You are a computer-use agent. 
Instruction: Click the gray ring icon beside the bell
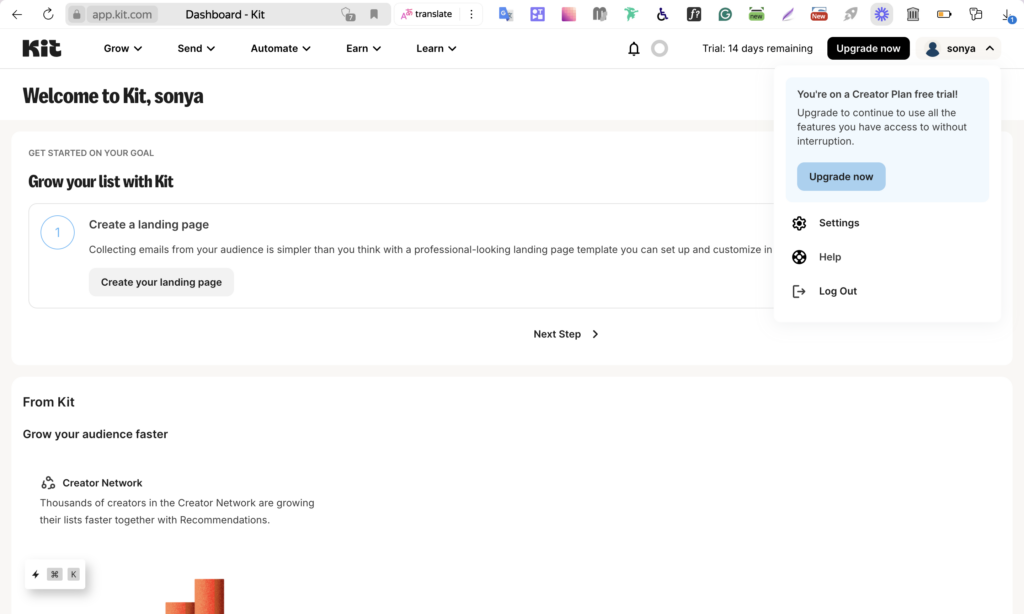point(660,48)
